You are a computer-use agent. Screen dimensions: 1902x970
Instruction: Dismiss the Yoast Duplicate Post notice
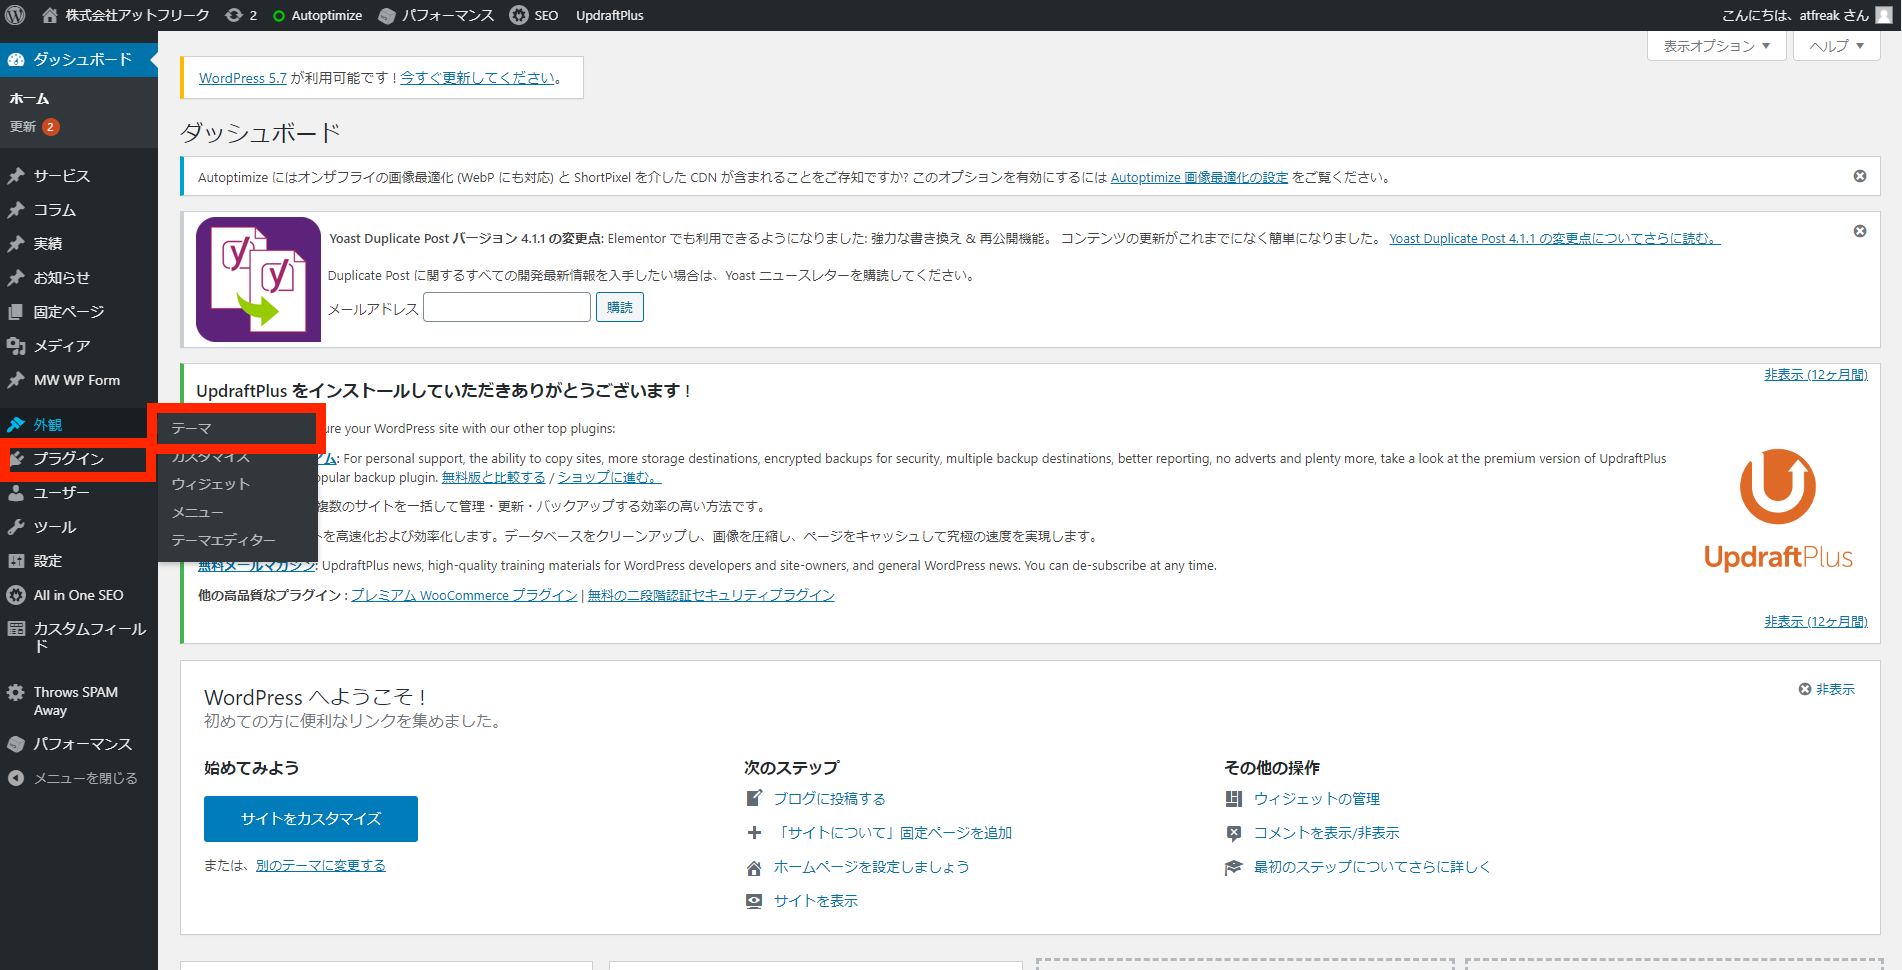pos(1860,231)
